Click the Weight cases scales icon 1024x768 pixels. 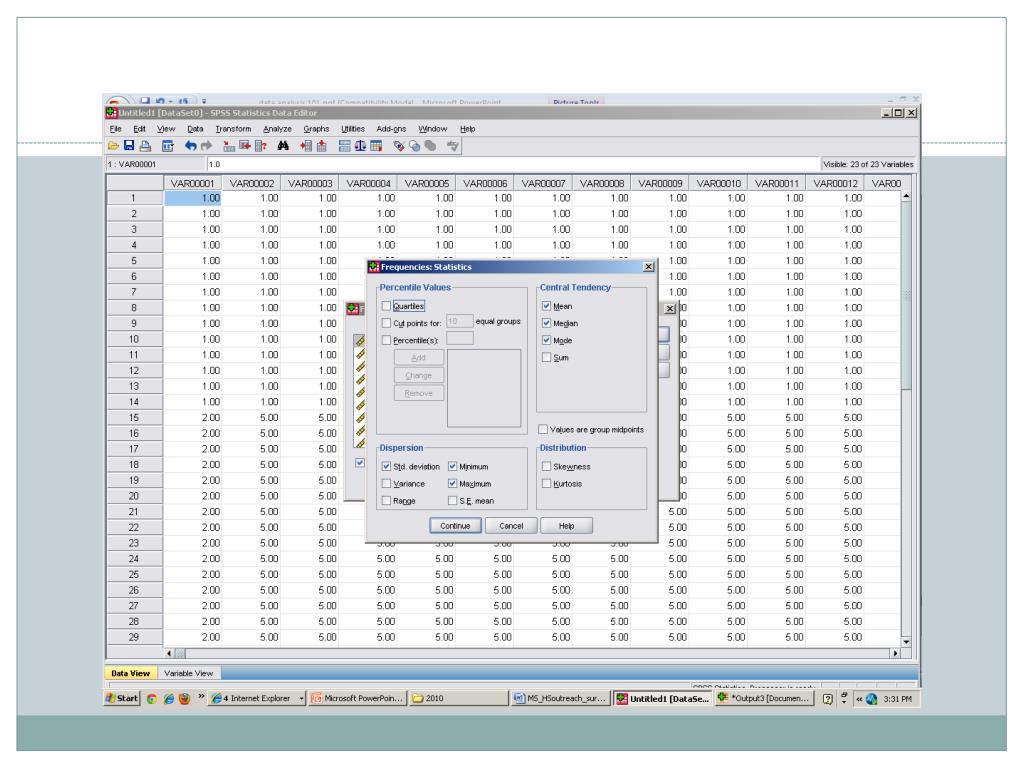click(x=360, y=146)
